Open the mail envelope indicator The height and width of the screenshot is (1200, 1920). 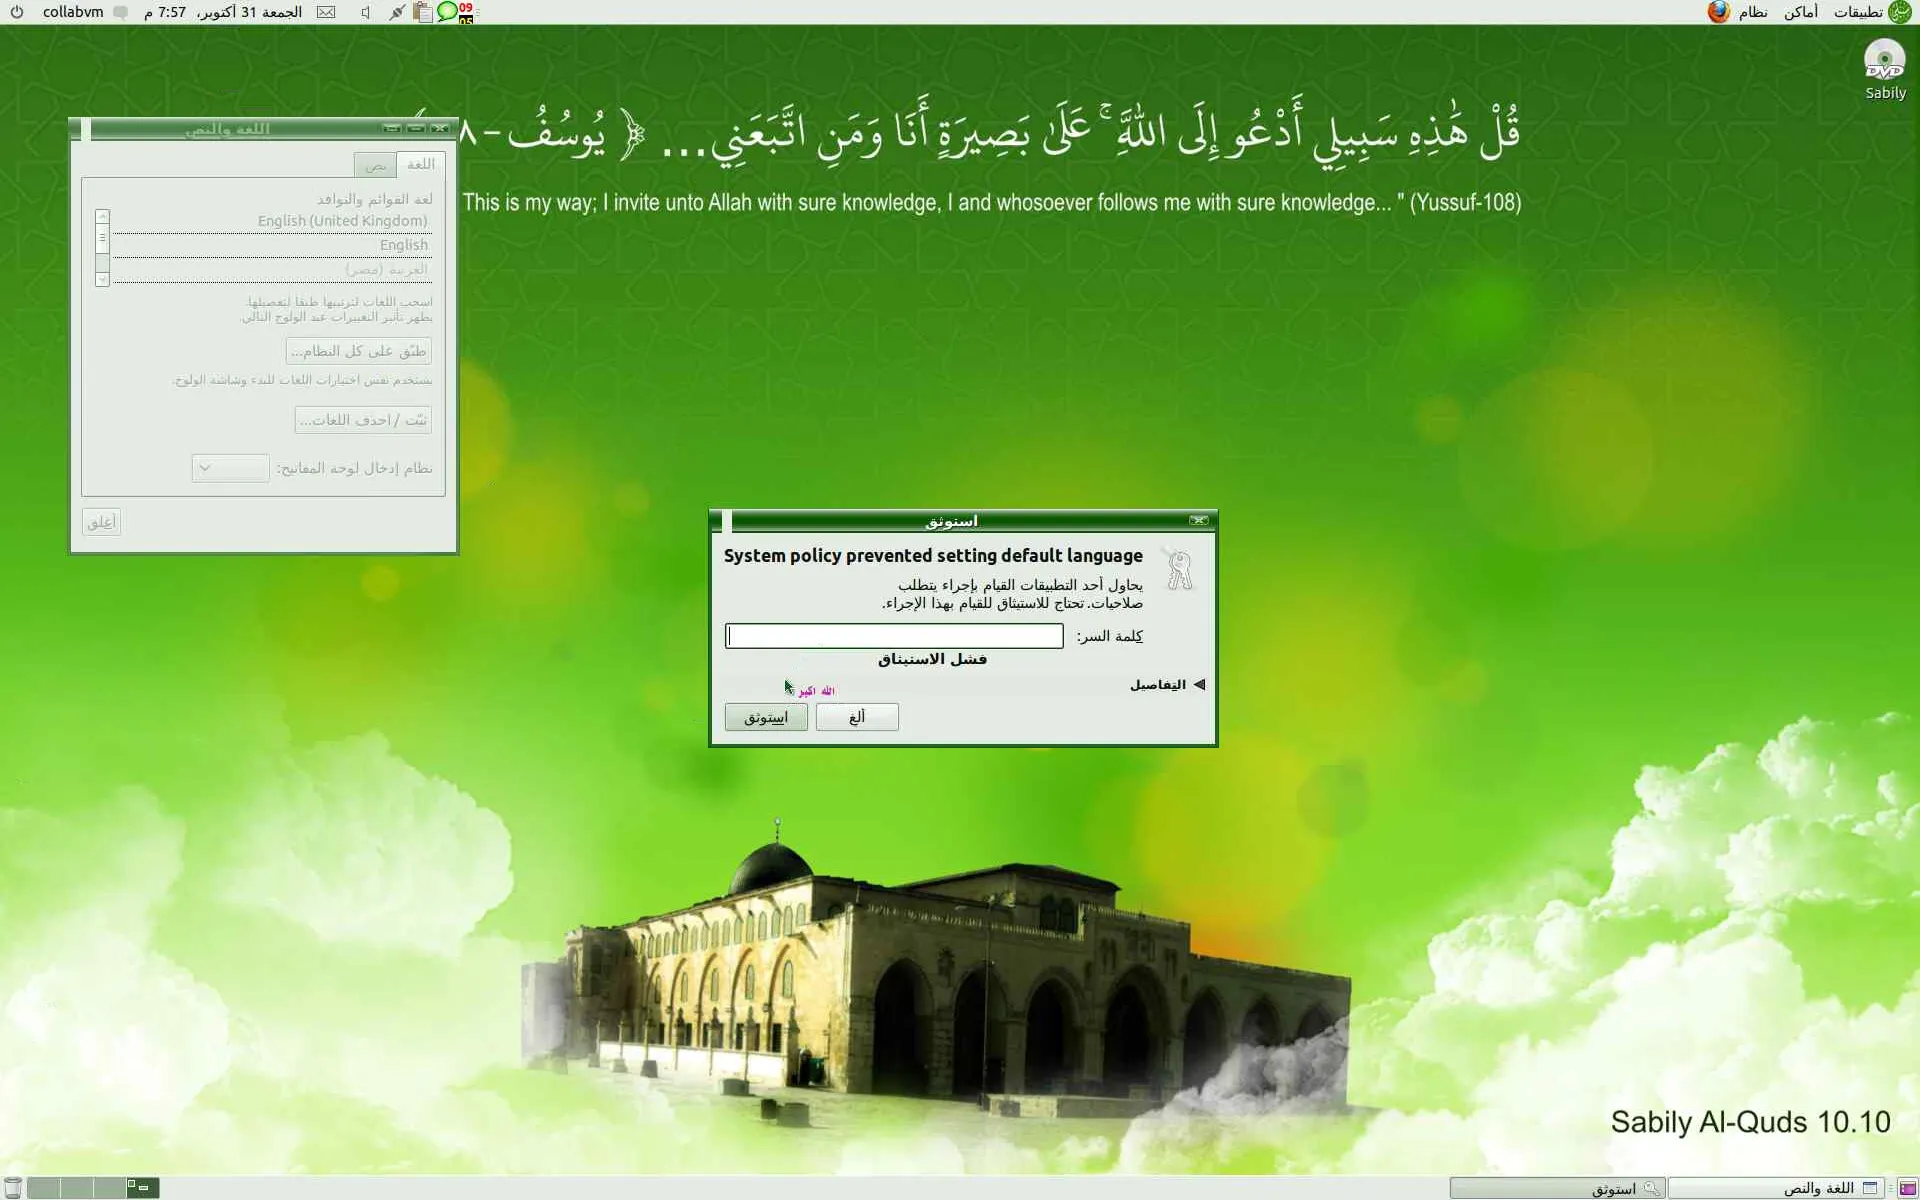[x=326, y=12]
